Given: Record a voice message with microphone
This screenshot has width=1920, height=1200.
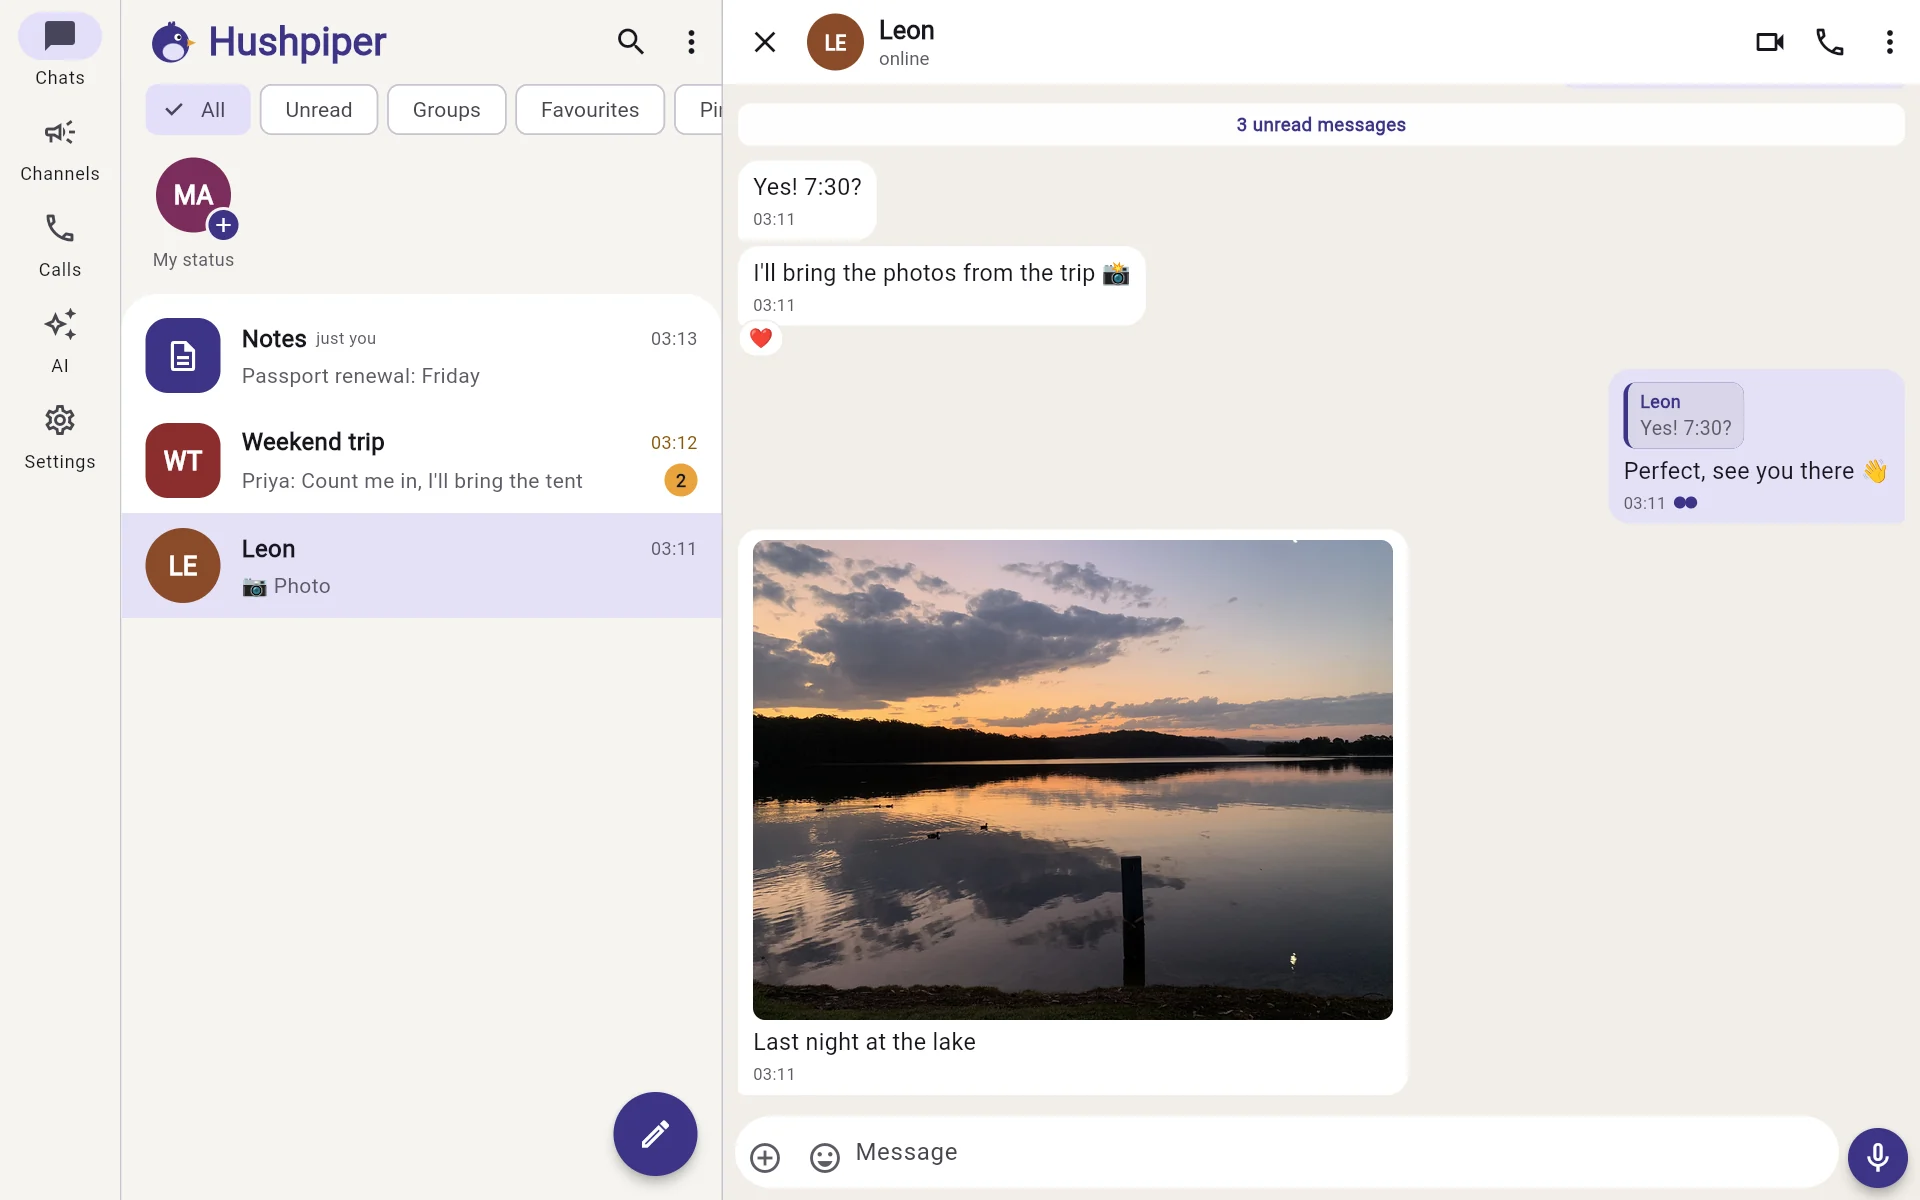Looking at the screenshot, I should [1878, 1158].
